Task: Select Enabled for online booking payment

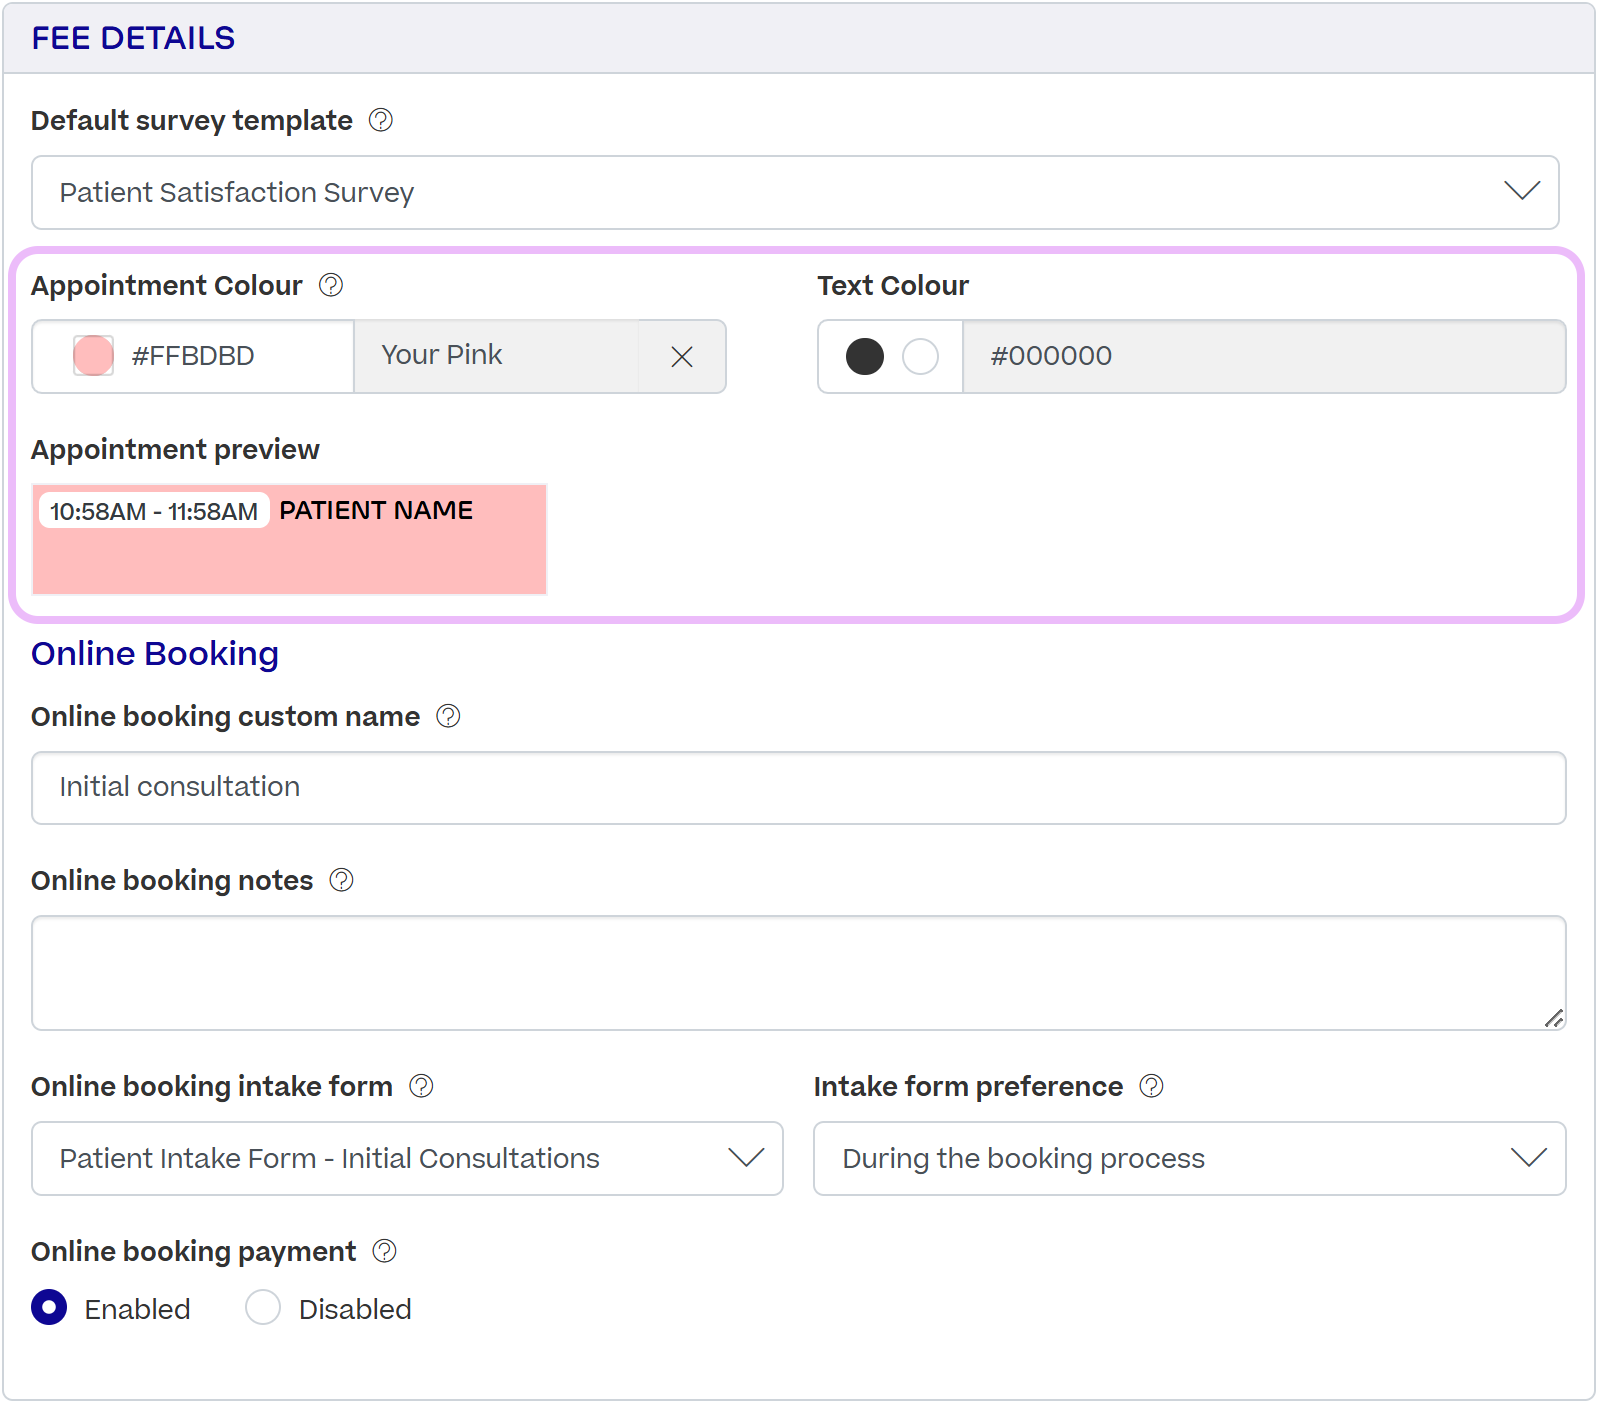Action: 49,1308
